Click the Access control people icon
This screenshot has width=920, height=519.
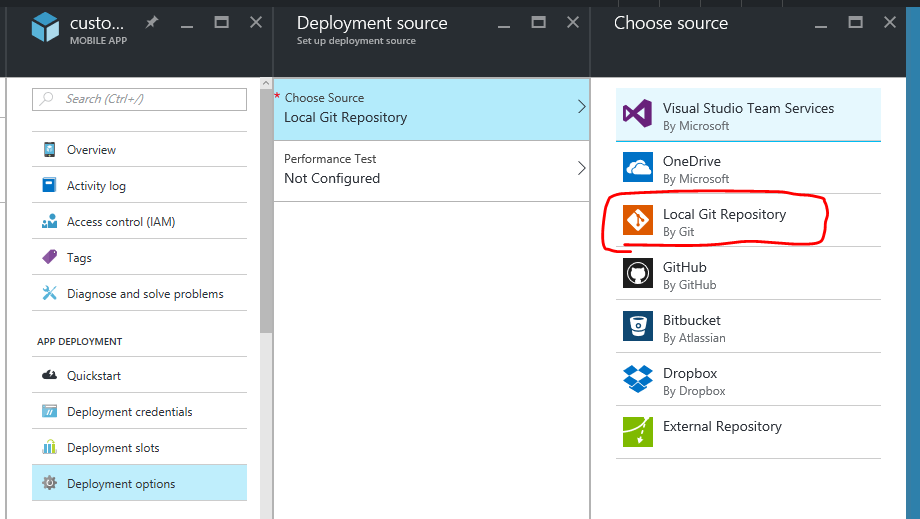pyautogui.click(x=49, y=221)
